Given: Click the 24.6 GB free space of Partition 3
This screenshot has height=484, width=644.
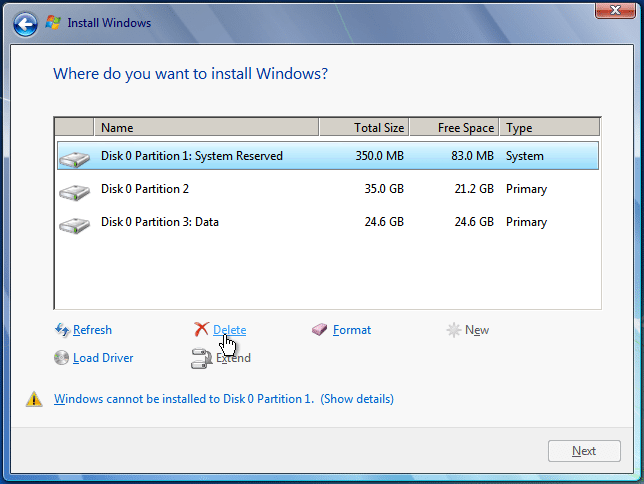Looking at the screenshot, I should tap(474, 222).
